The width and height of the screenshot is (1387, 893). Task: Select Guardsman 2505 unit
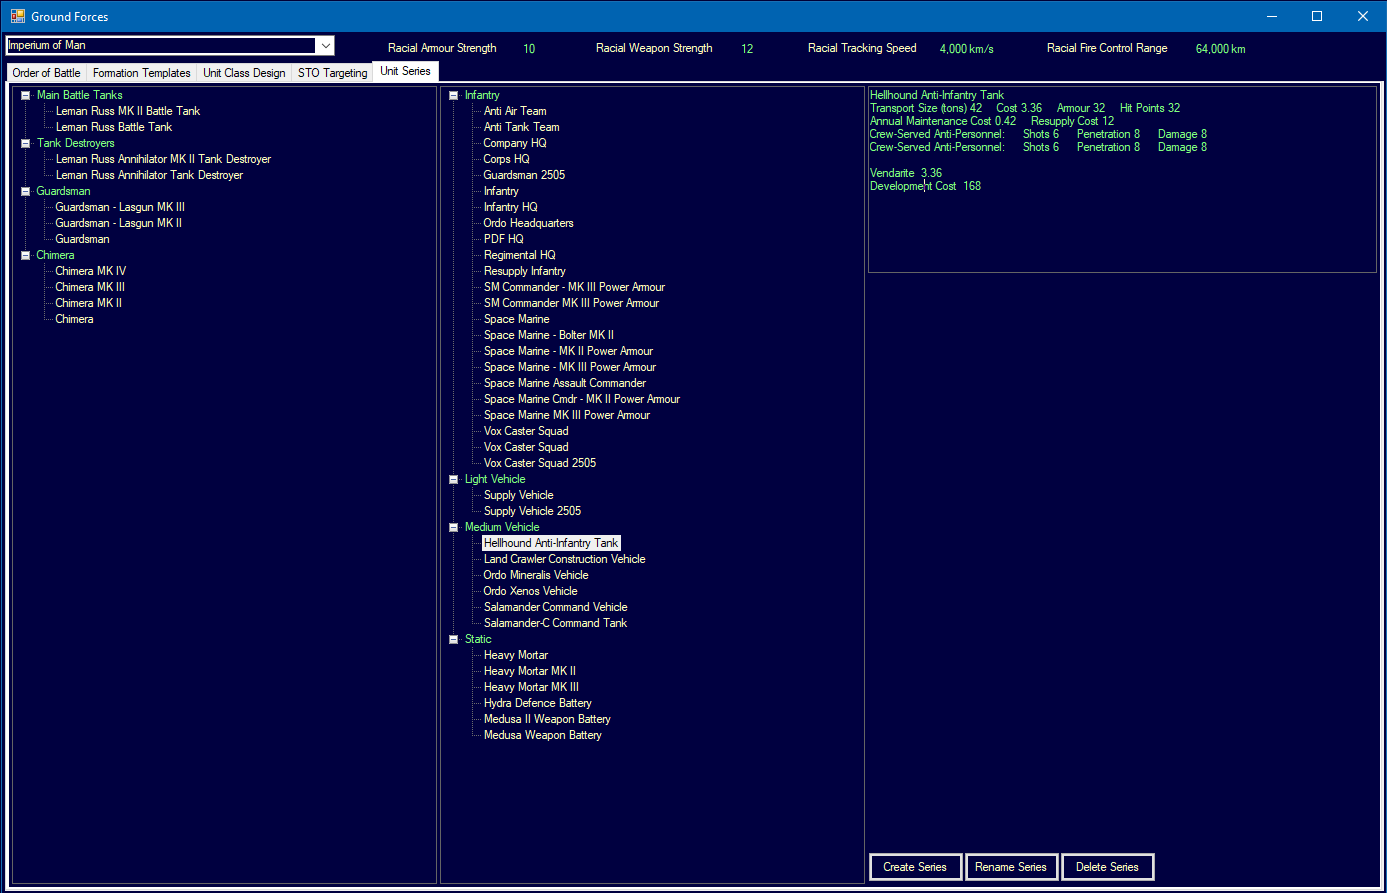tap(524, 175)
